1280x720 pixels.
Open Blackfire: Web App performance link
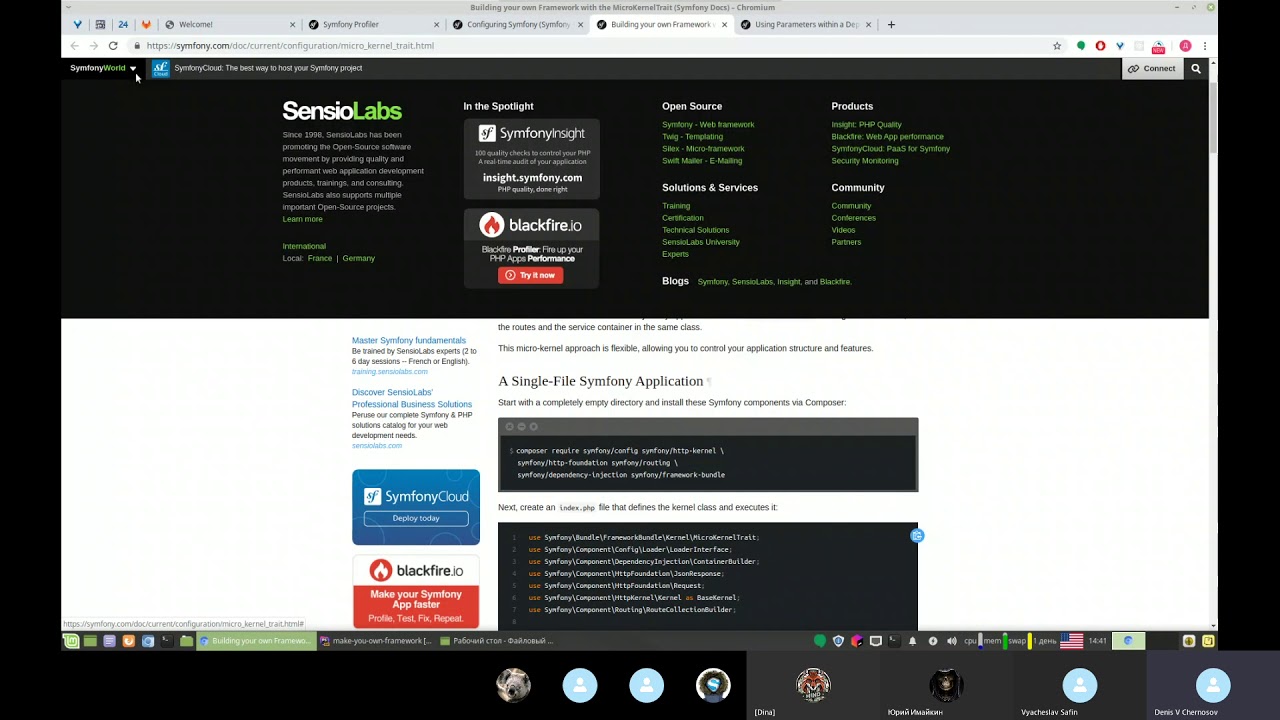point(887,136)
